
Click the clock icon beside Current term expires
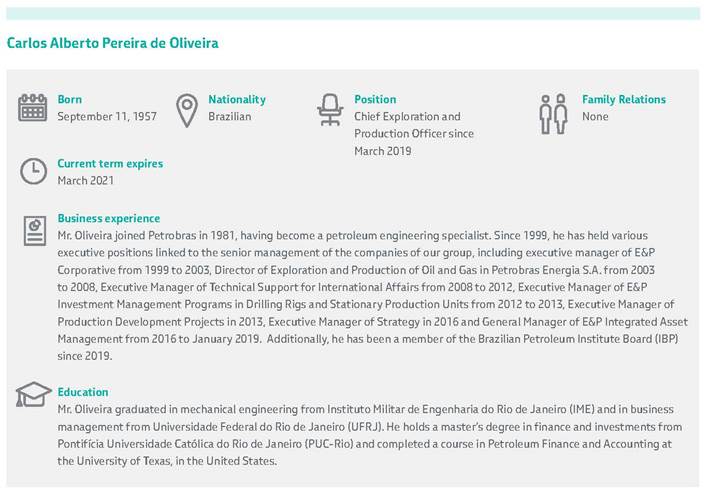click(33, 171)
